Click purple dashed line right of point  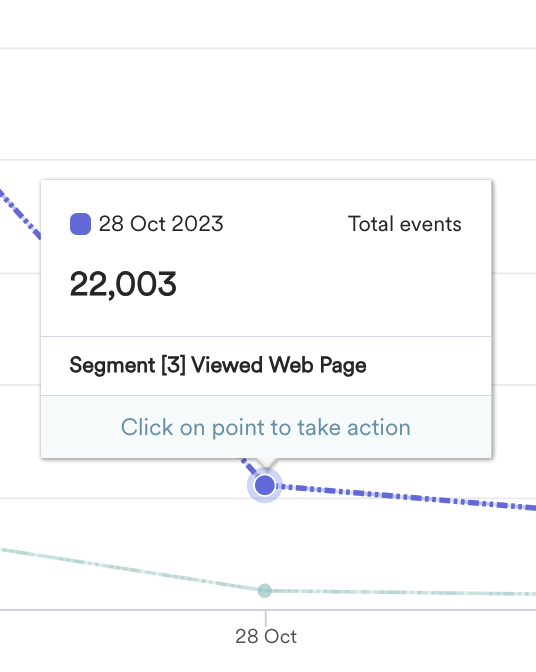[407, 497]
